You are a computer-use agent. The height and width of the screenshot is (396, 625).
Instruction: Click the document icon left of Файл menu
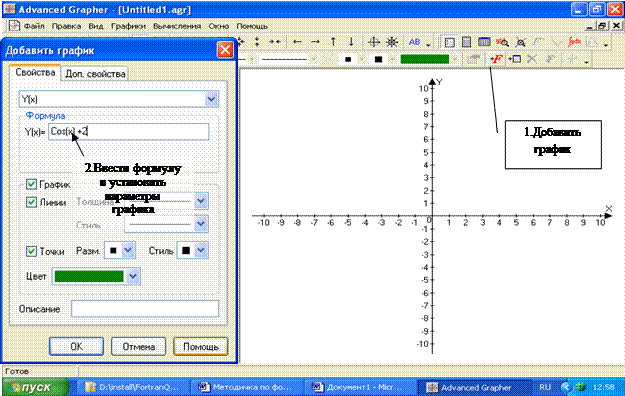pos(14,26)
